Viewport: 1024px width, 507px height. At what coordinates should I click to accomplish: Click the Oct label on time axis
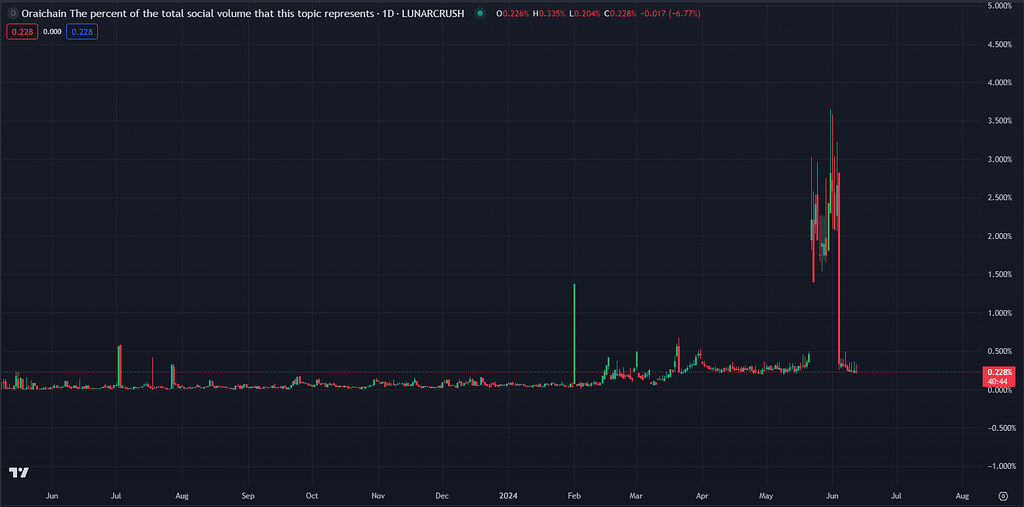312,496
